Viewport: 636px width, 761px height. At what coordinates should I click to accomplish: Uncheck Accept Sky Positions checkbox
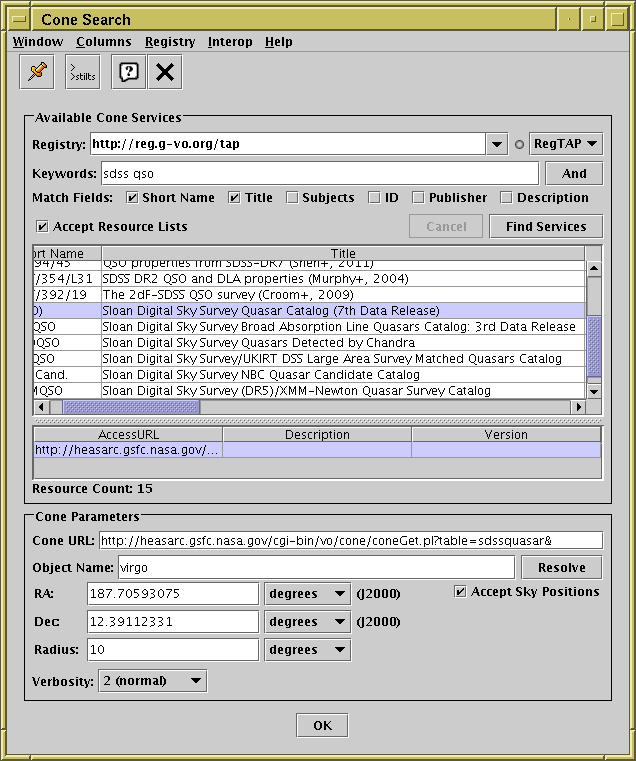[x=460, y=592]
